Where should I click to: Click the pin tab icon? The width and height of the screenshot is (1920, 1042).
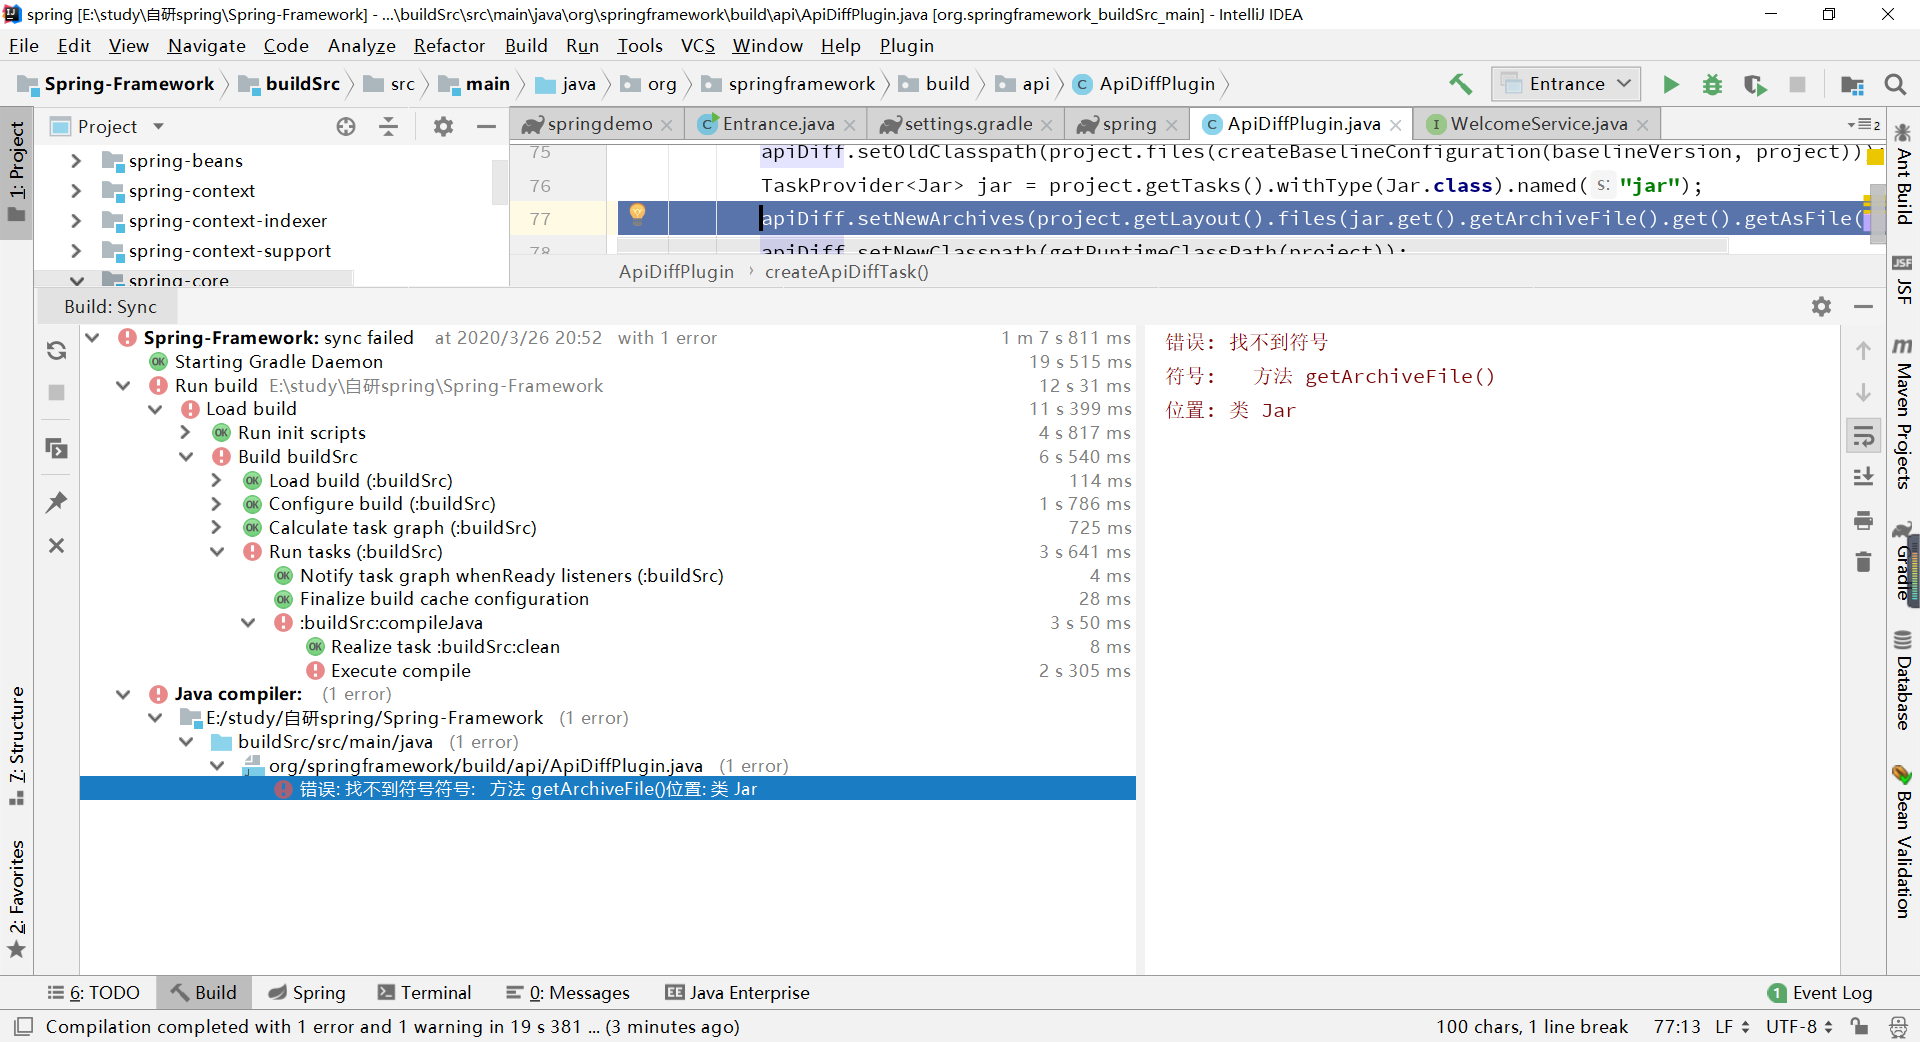click(x=57, y=502)
